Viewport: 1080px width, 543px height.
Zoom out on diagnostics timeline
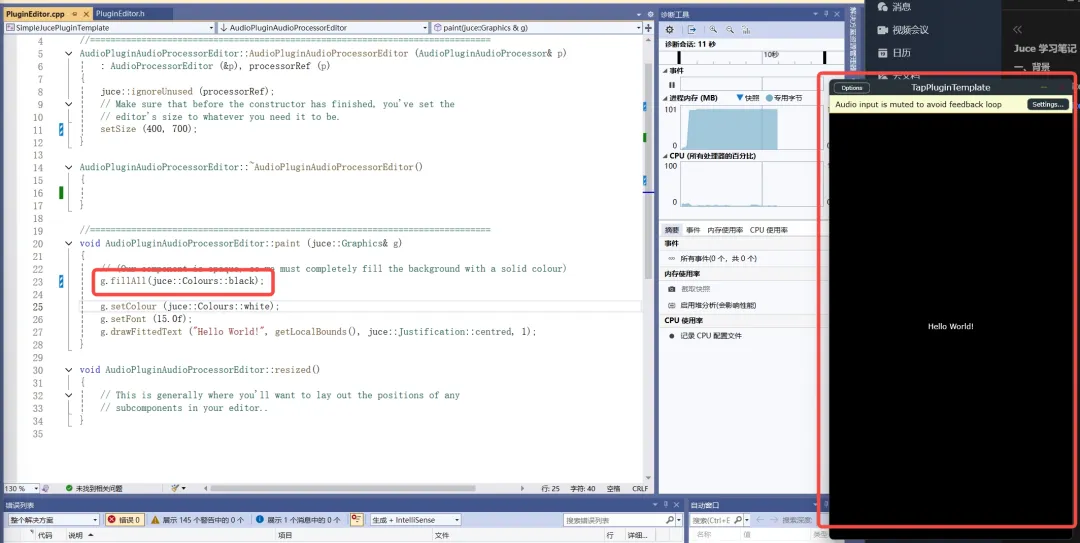[729, 30]
